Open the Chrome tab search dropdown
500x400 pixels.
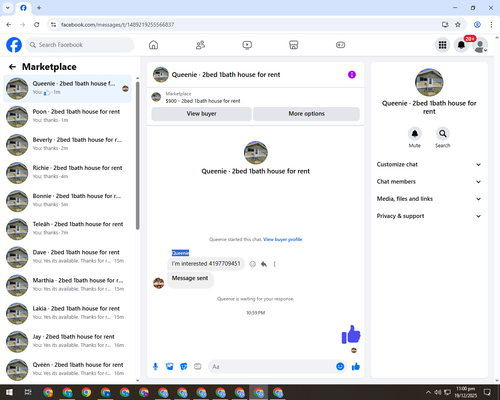(x=8, y=8)
